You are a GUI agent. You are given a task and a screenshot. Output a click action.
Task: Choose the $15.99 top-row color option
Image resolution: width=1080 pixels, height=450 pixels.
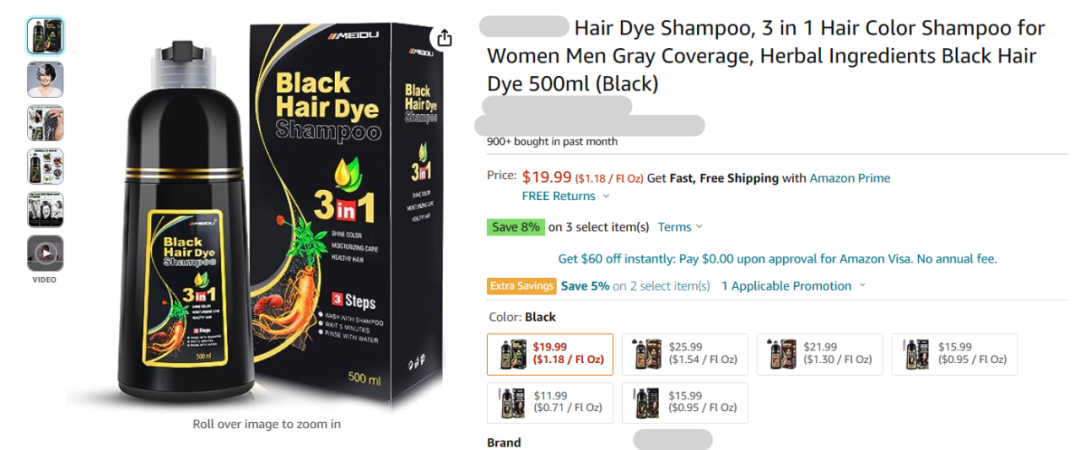[955, 354]
